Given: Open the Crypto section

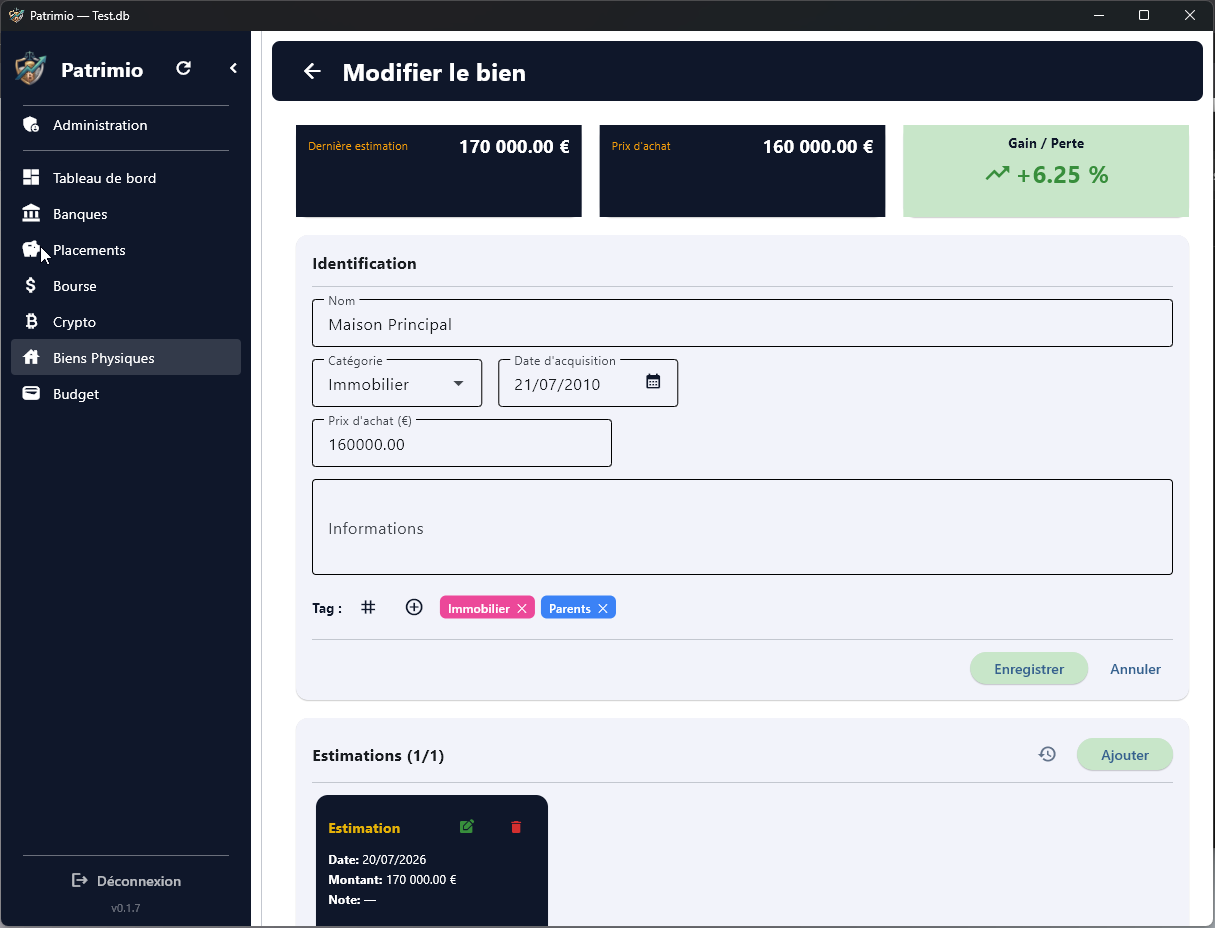Looking at the screenshot, I should [126, 322].
